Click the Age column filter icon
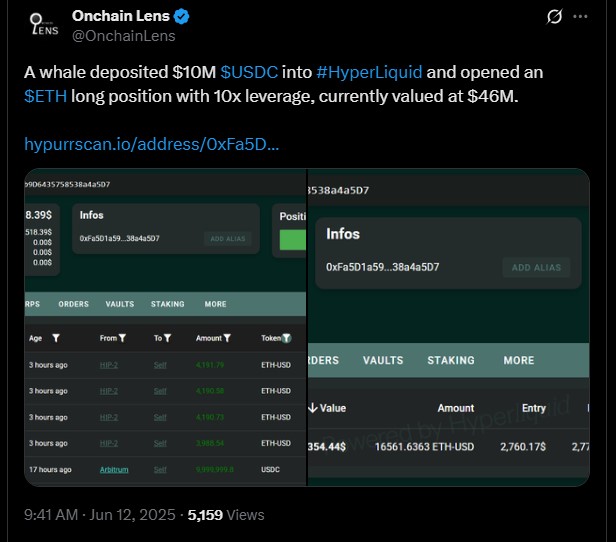 click(56, 338)
